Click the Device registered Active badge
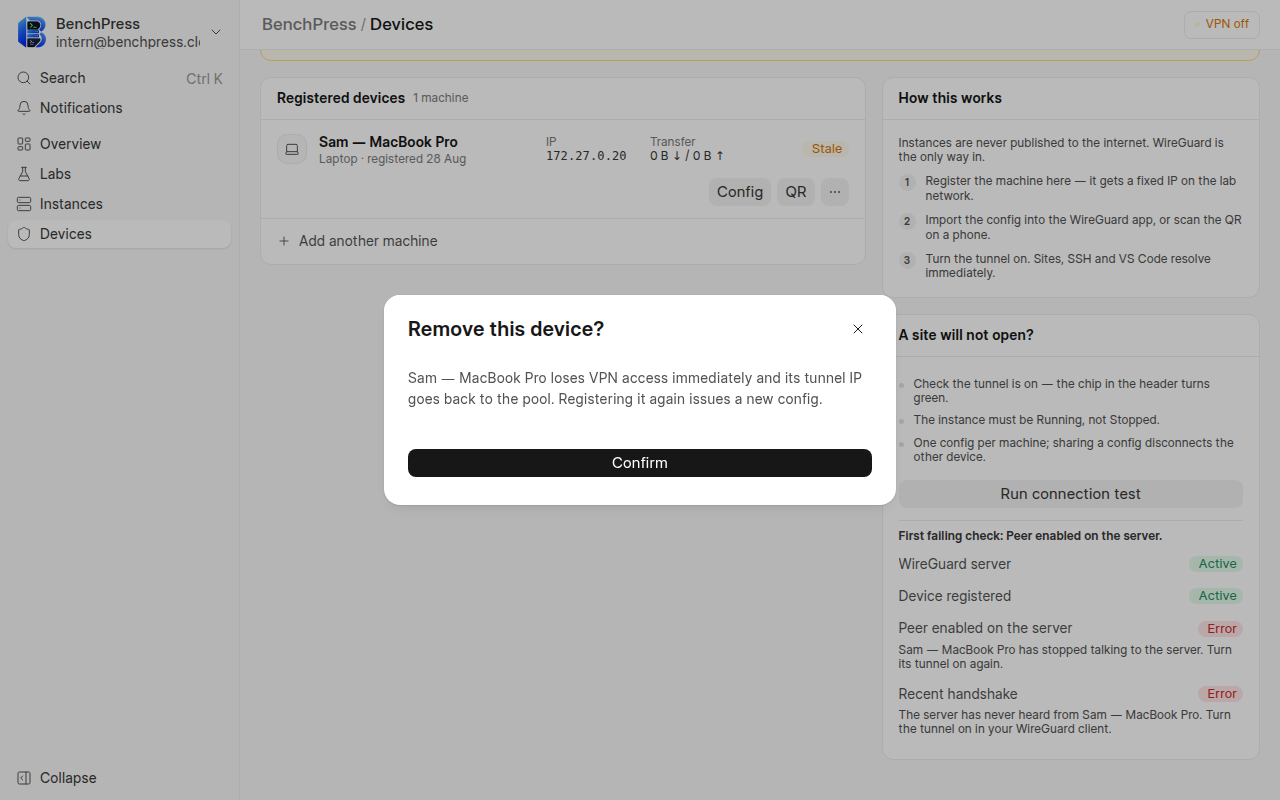This screenshot has height=800, width=1280. pos(1218,596)
